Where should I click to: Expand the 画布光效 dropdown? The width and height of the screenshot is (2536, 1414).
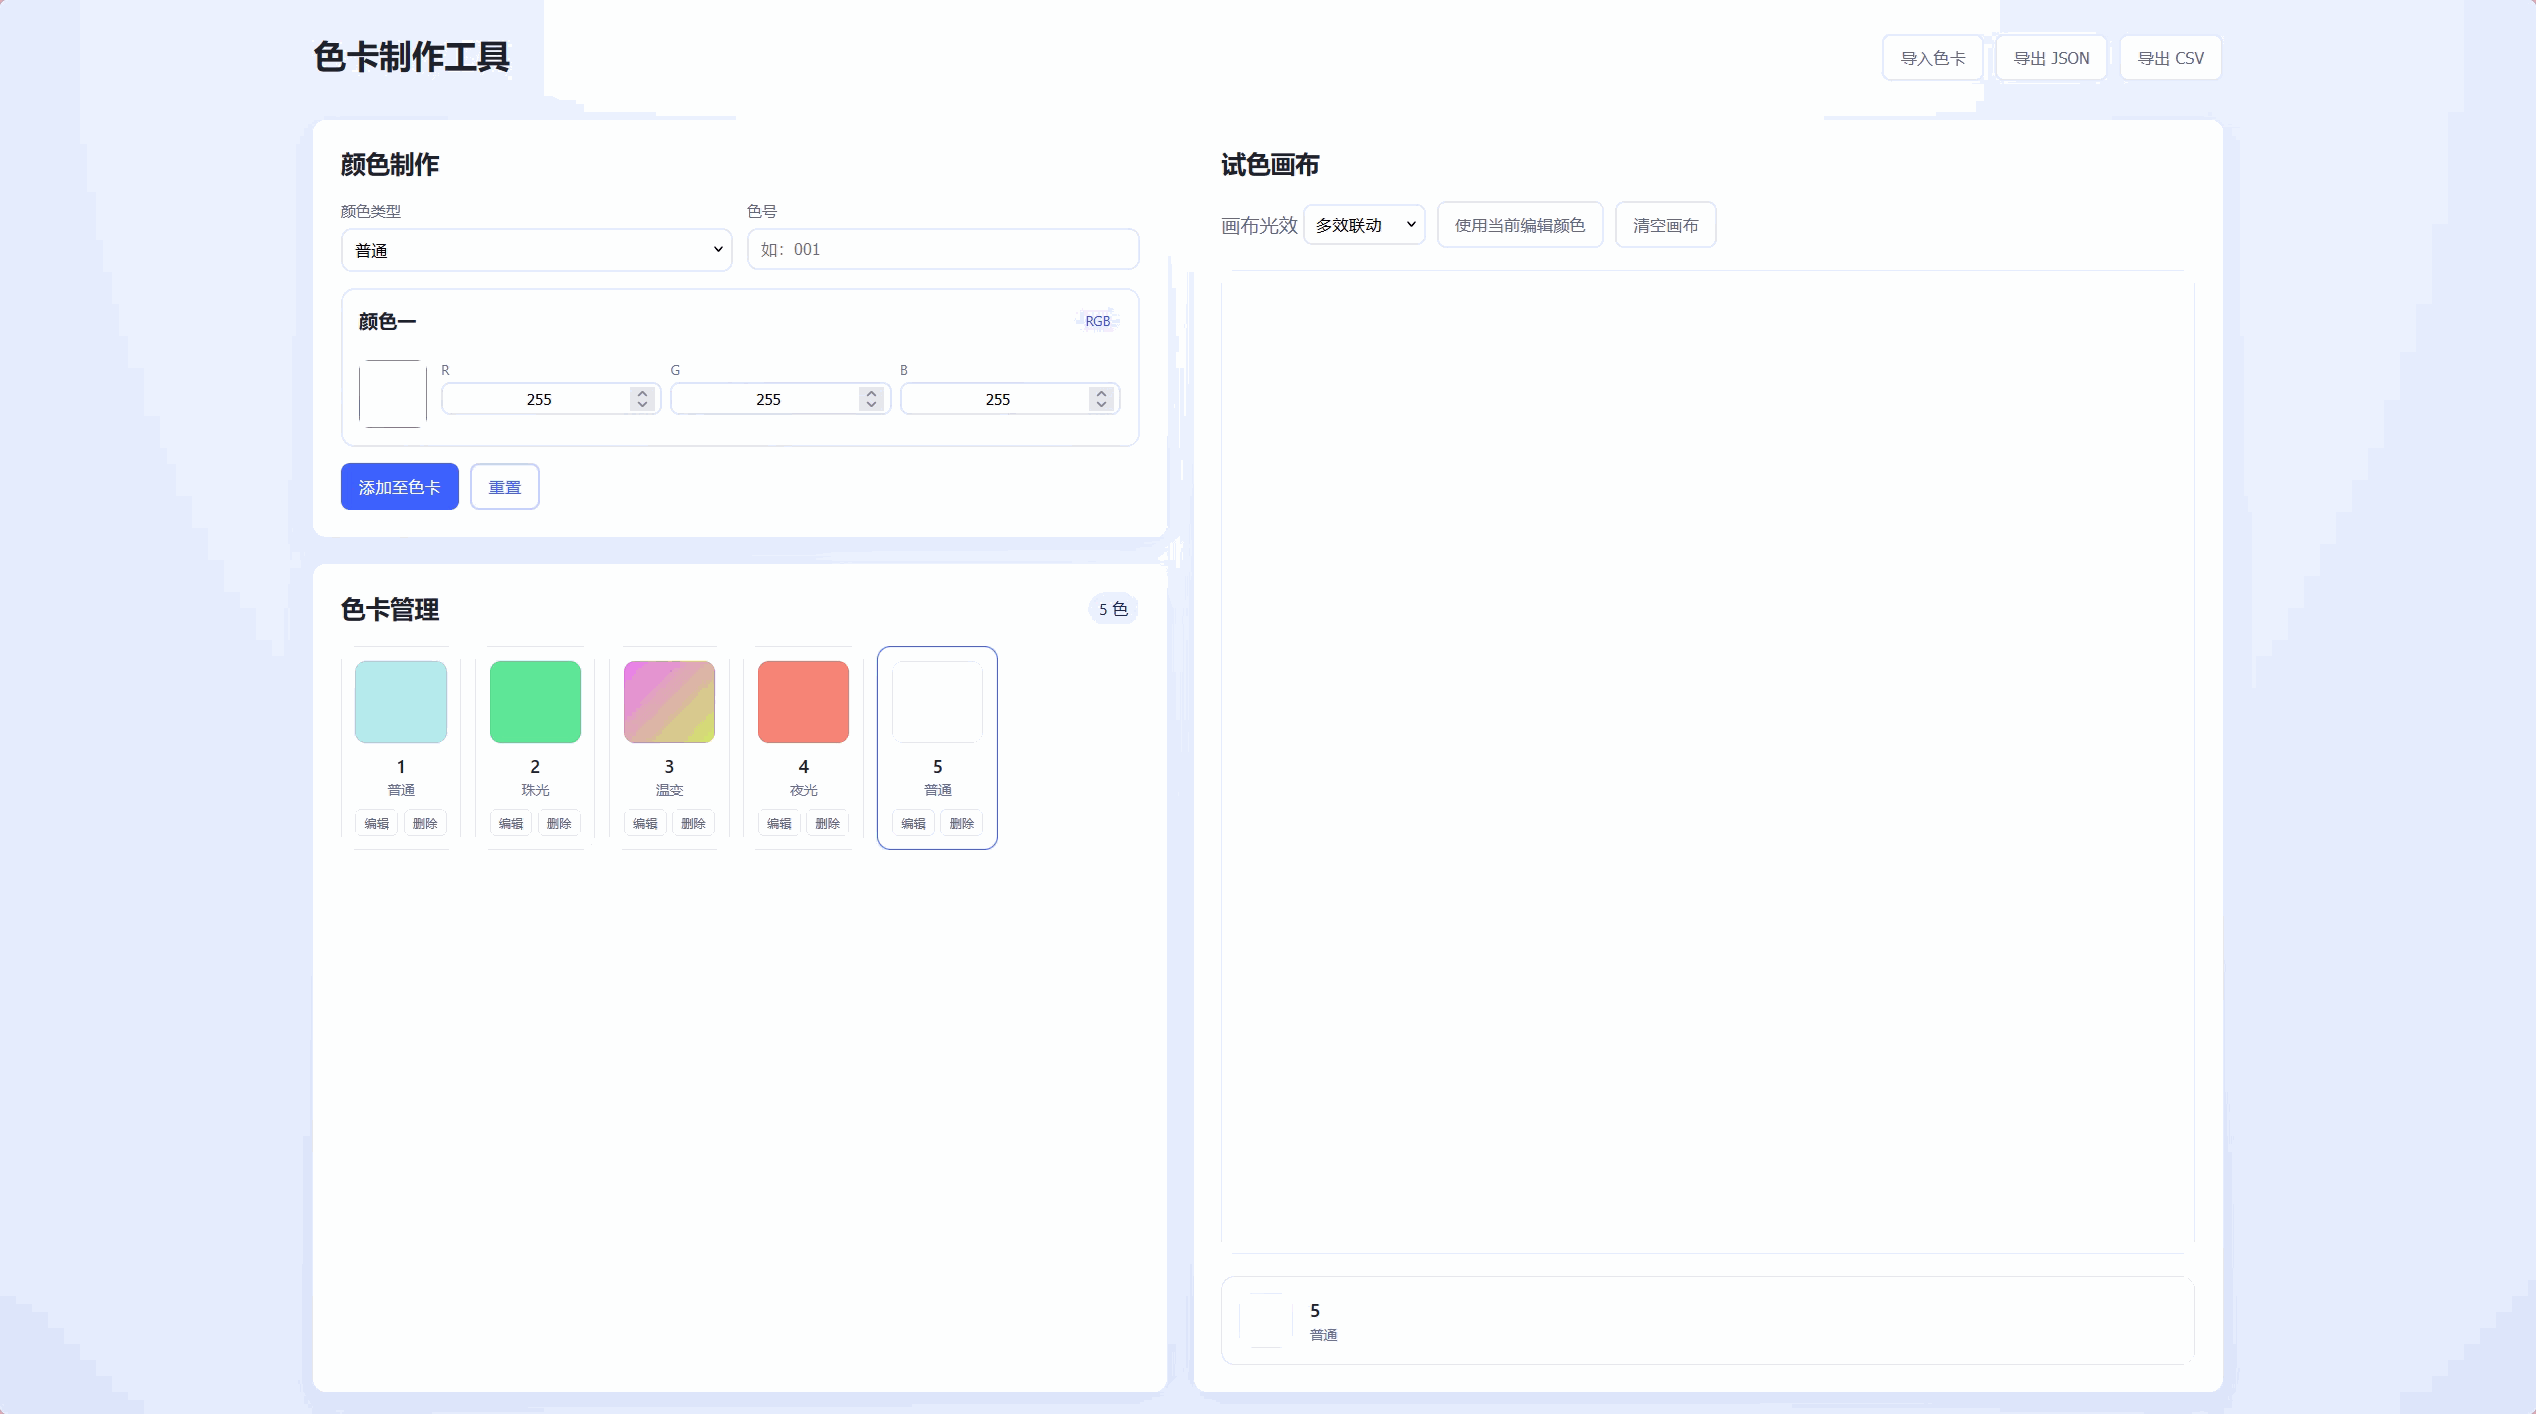pos(1364,225)
